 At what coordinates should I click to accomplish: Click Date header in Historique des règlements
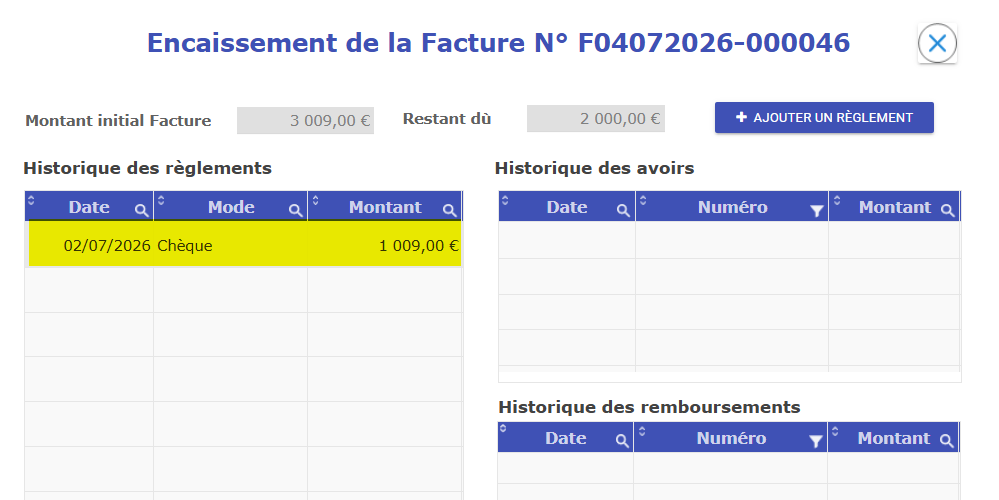pyautogui.click(x=89, y=207)
